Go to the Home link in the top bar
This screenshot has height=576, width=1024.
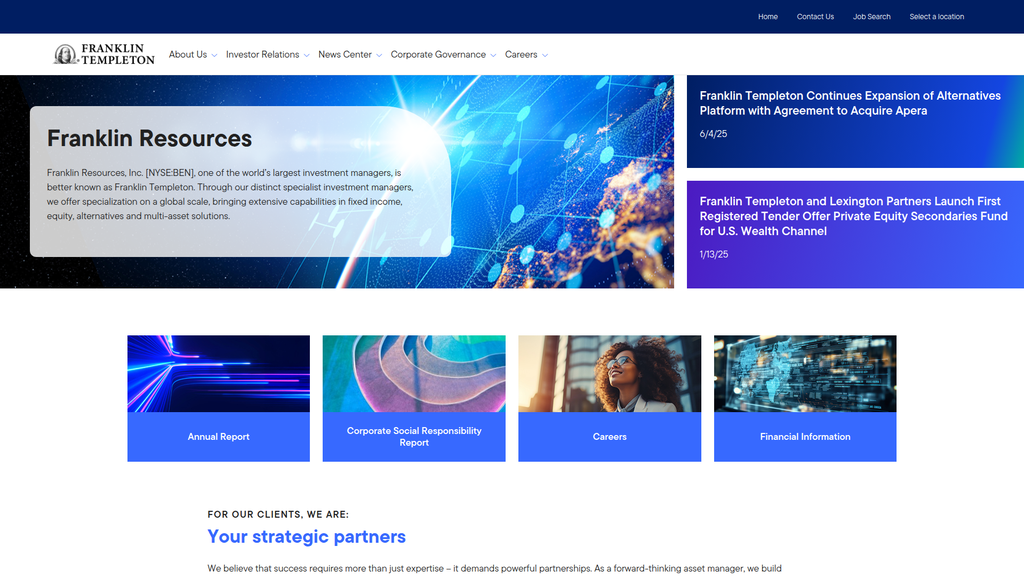767,17
